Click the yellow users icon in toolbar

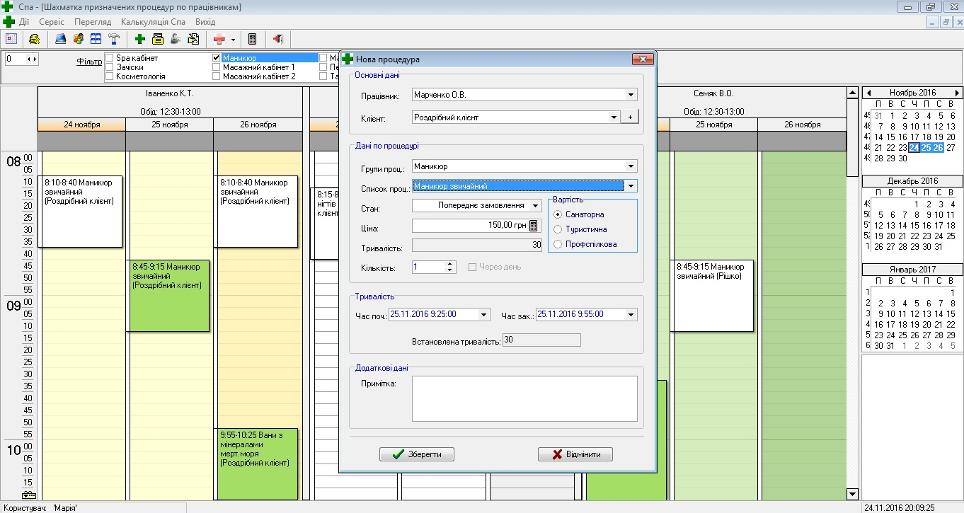[x=34, y=39]
